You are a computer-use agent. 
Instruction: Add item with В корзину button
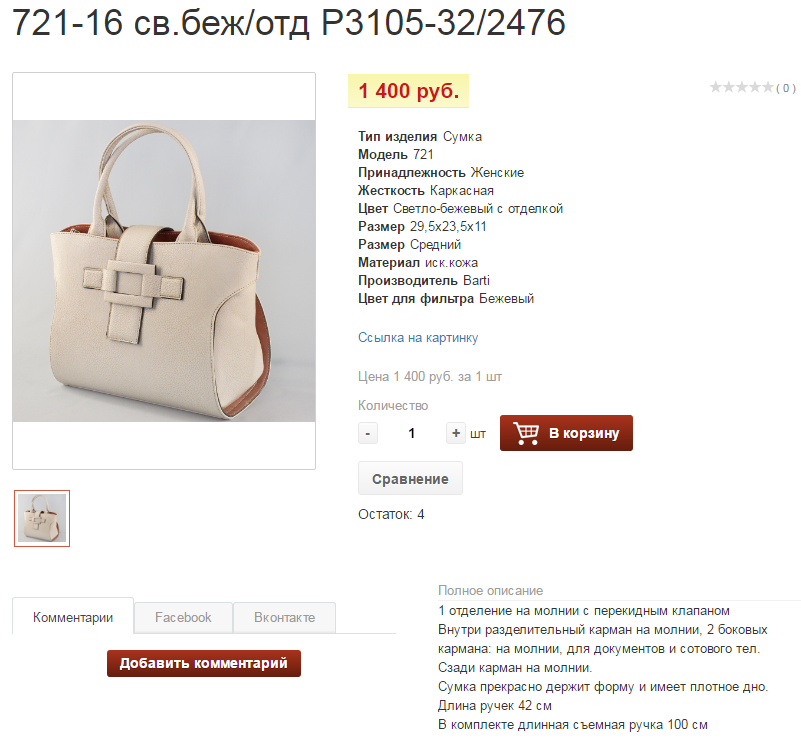(566, 433)
